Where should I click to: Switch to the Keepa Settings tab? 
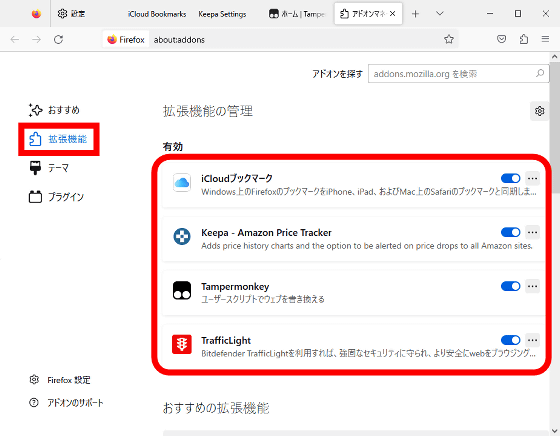pyautogui.click(x=222, y=14)
